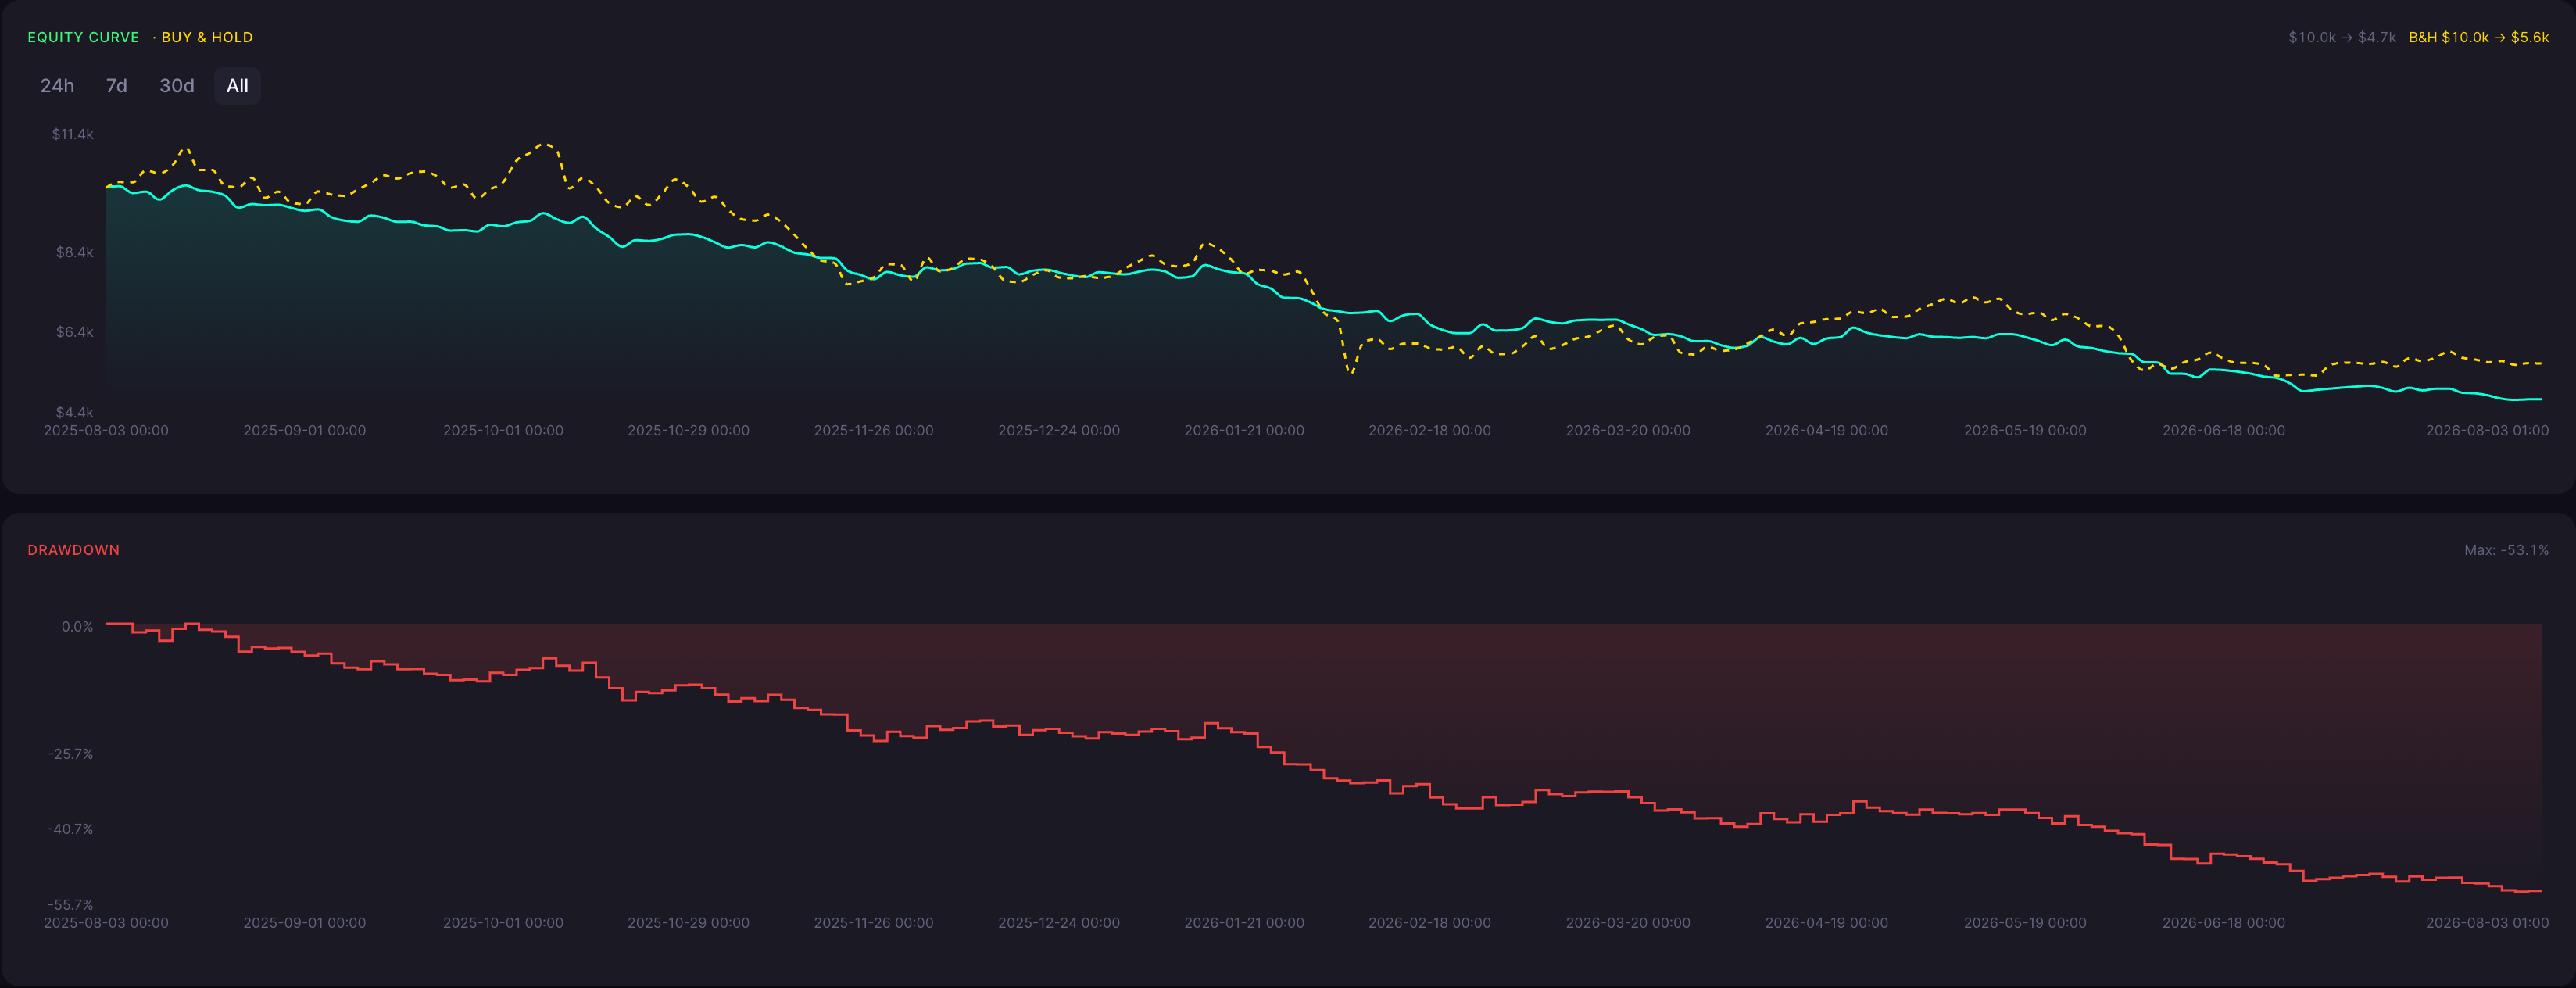Click the BUY & HOLD legend label
Screen dimensions: 2576x988
click(x=207, y=37)
